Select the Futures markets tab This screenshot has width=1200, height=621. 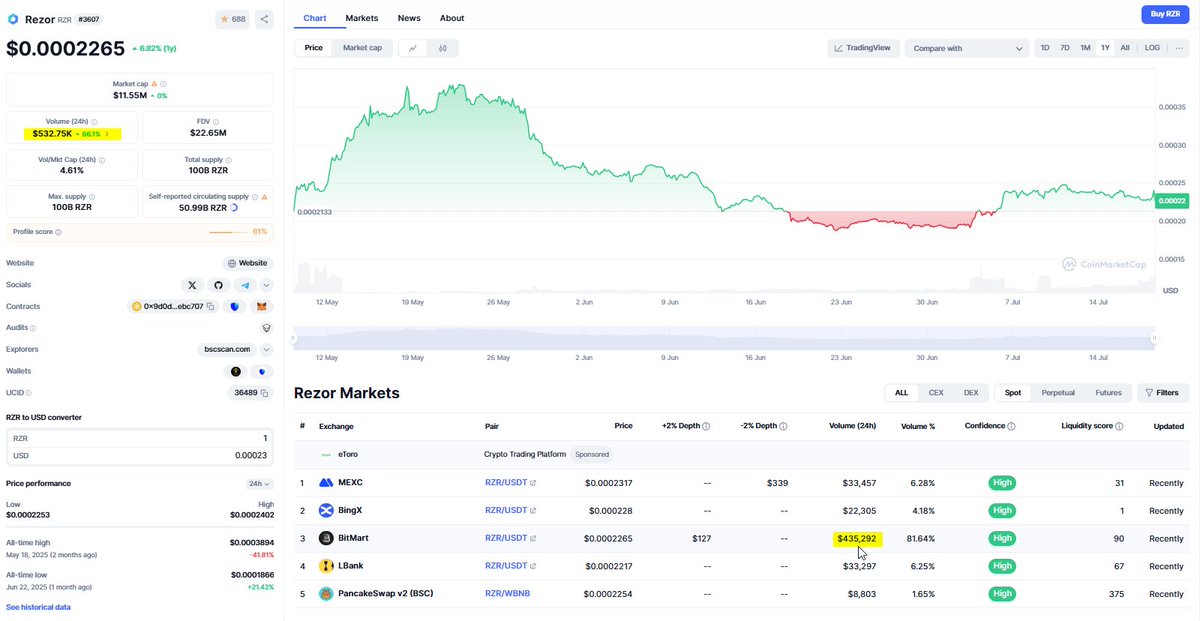point(1108,393)
